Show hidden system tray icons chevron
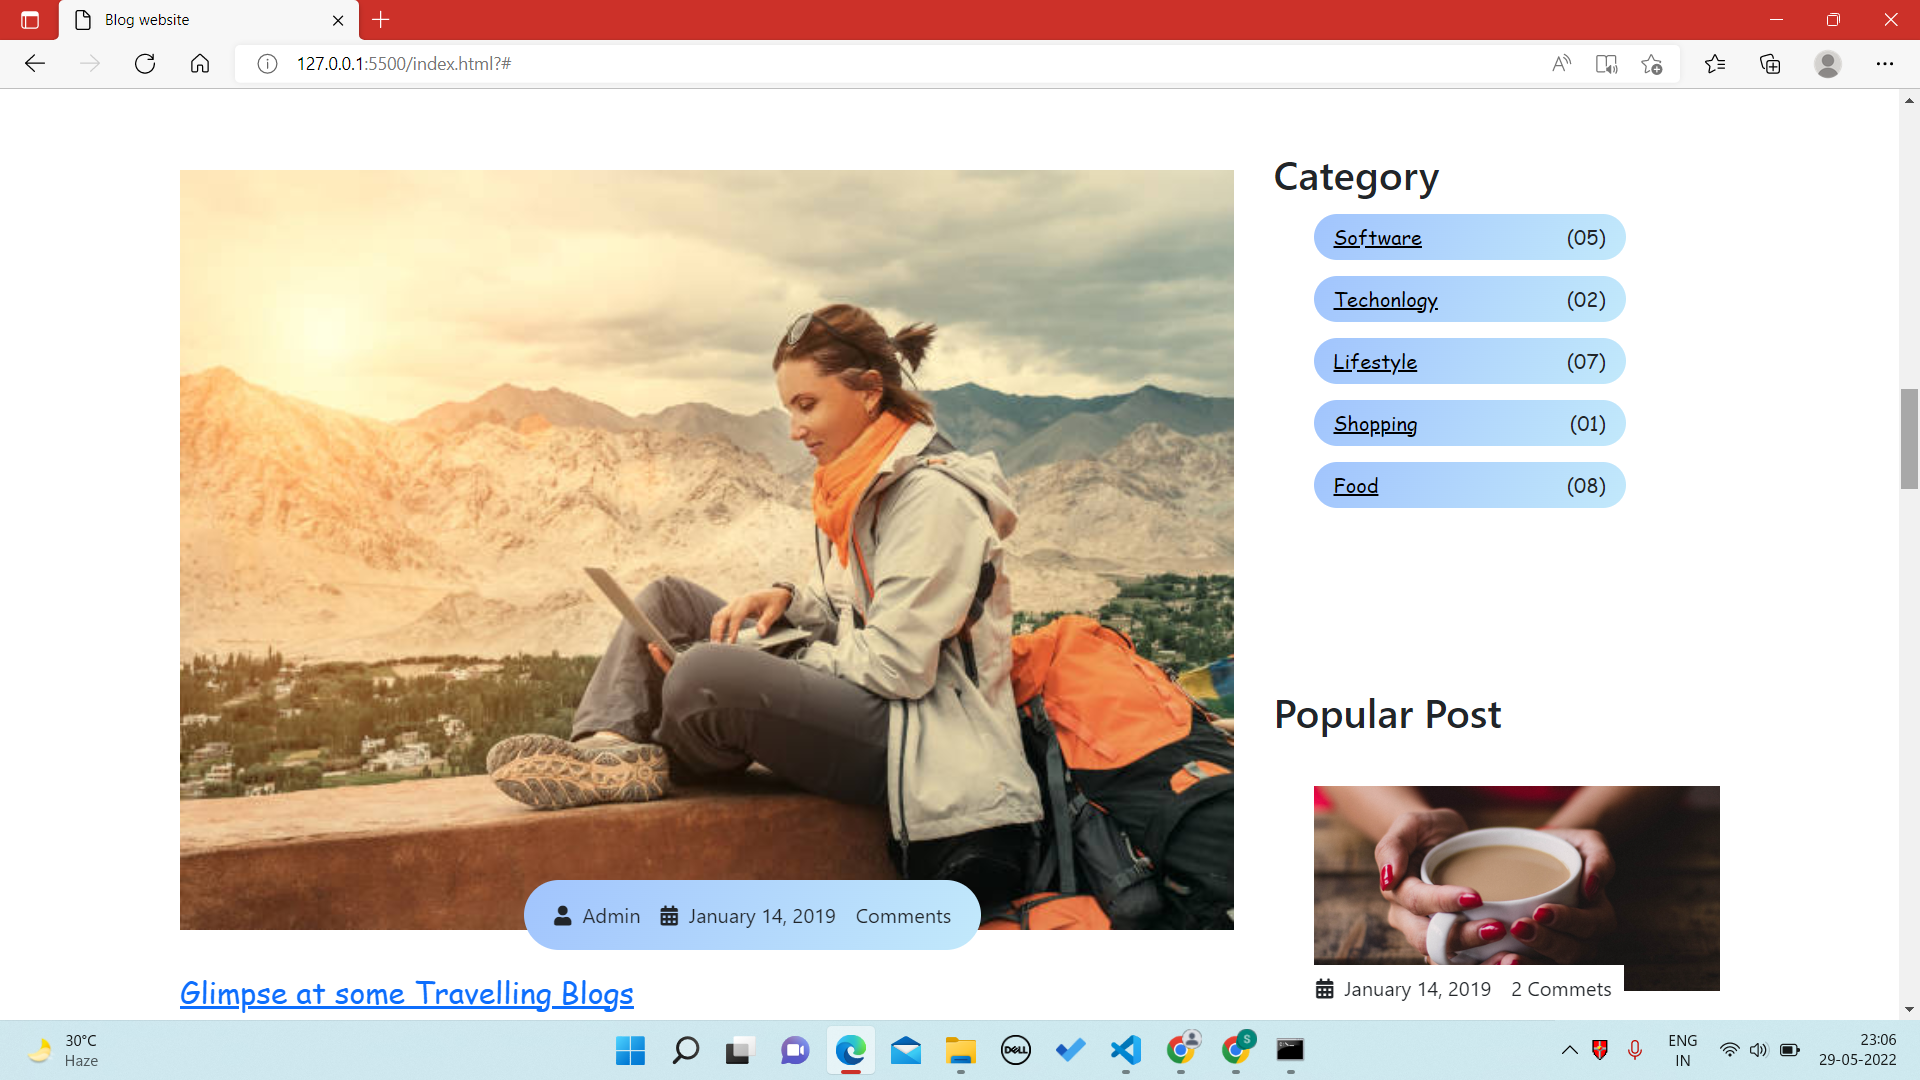1920x1080 pixels. pyautogui.click(x=1569, y=1050)
